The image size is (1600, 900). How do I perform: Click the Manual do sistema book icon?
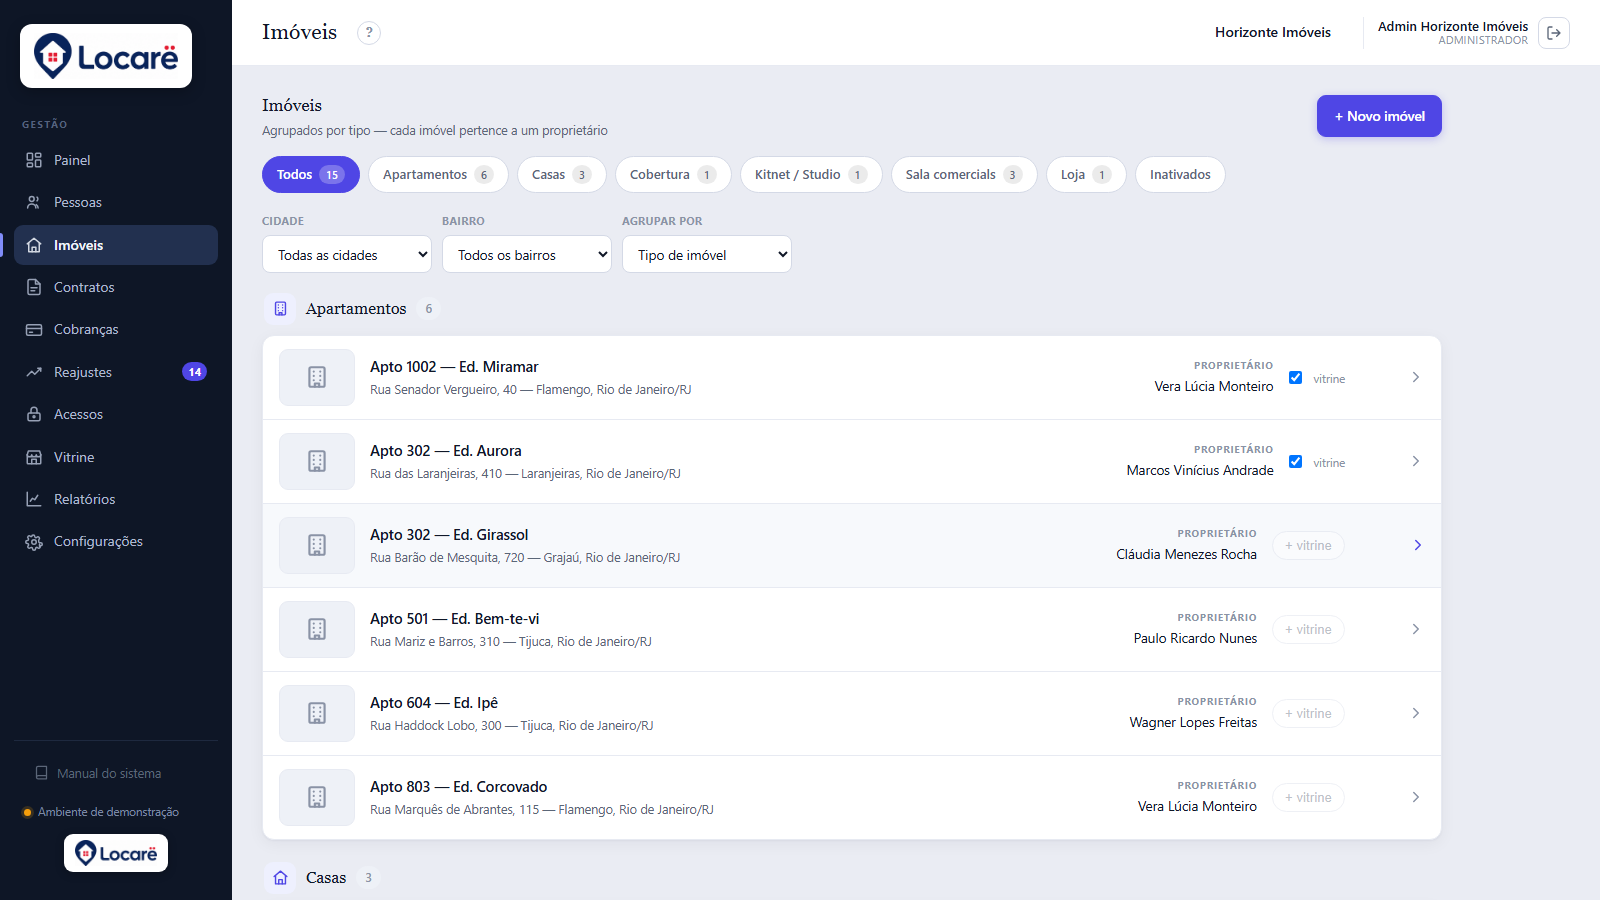point(42,773)
